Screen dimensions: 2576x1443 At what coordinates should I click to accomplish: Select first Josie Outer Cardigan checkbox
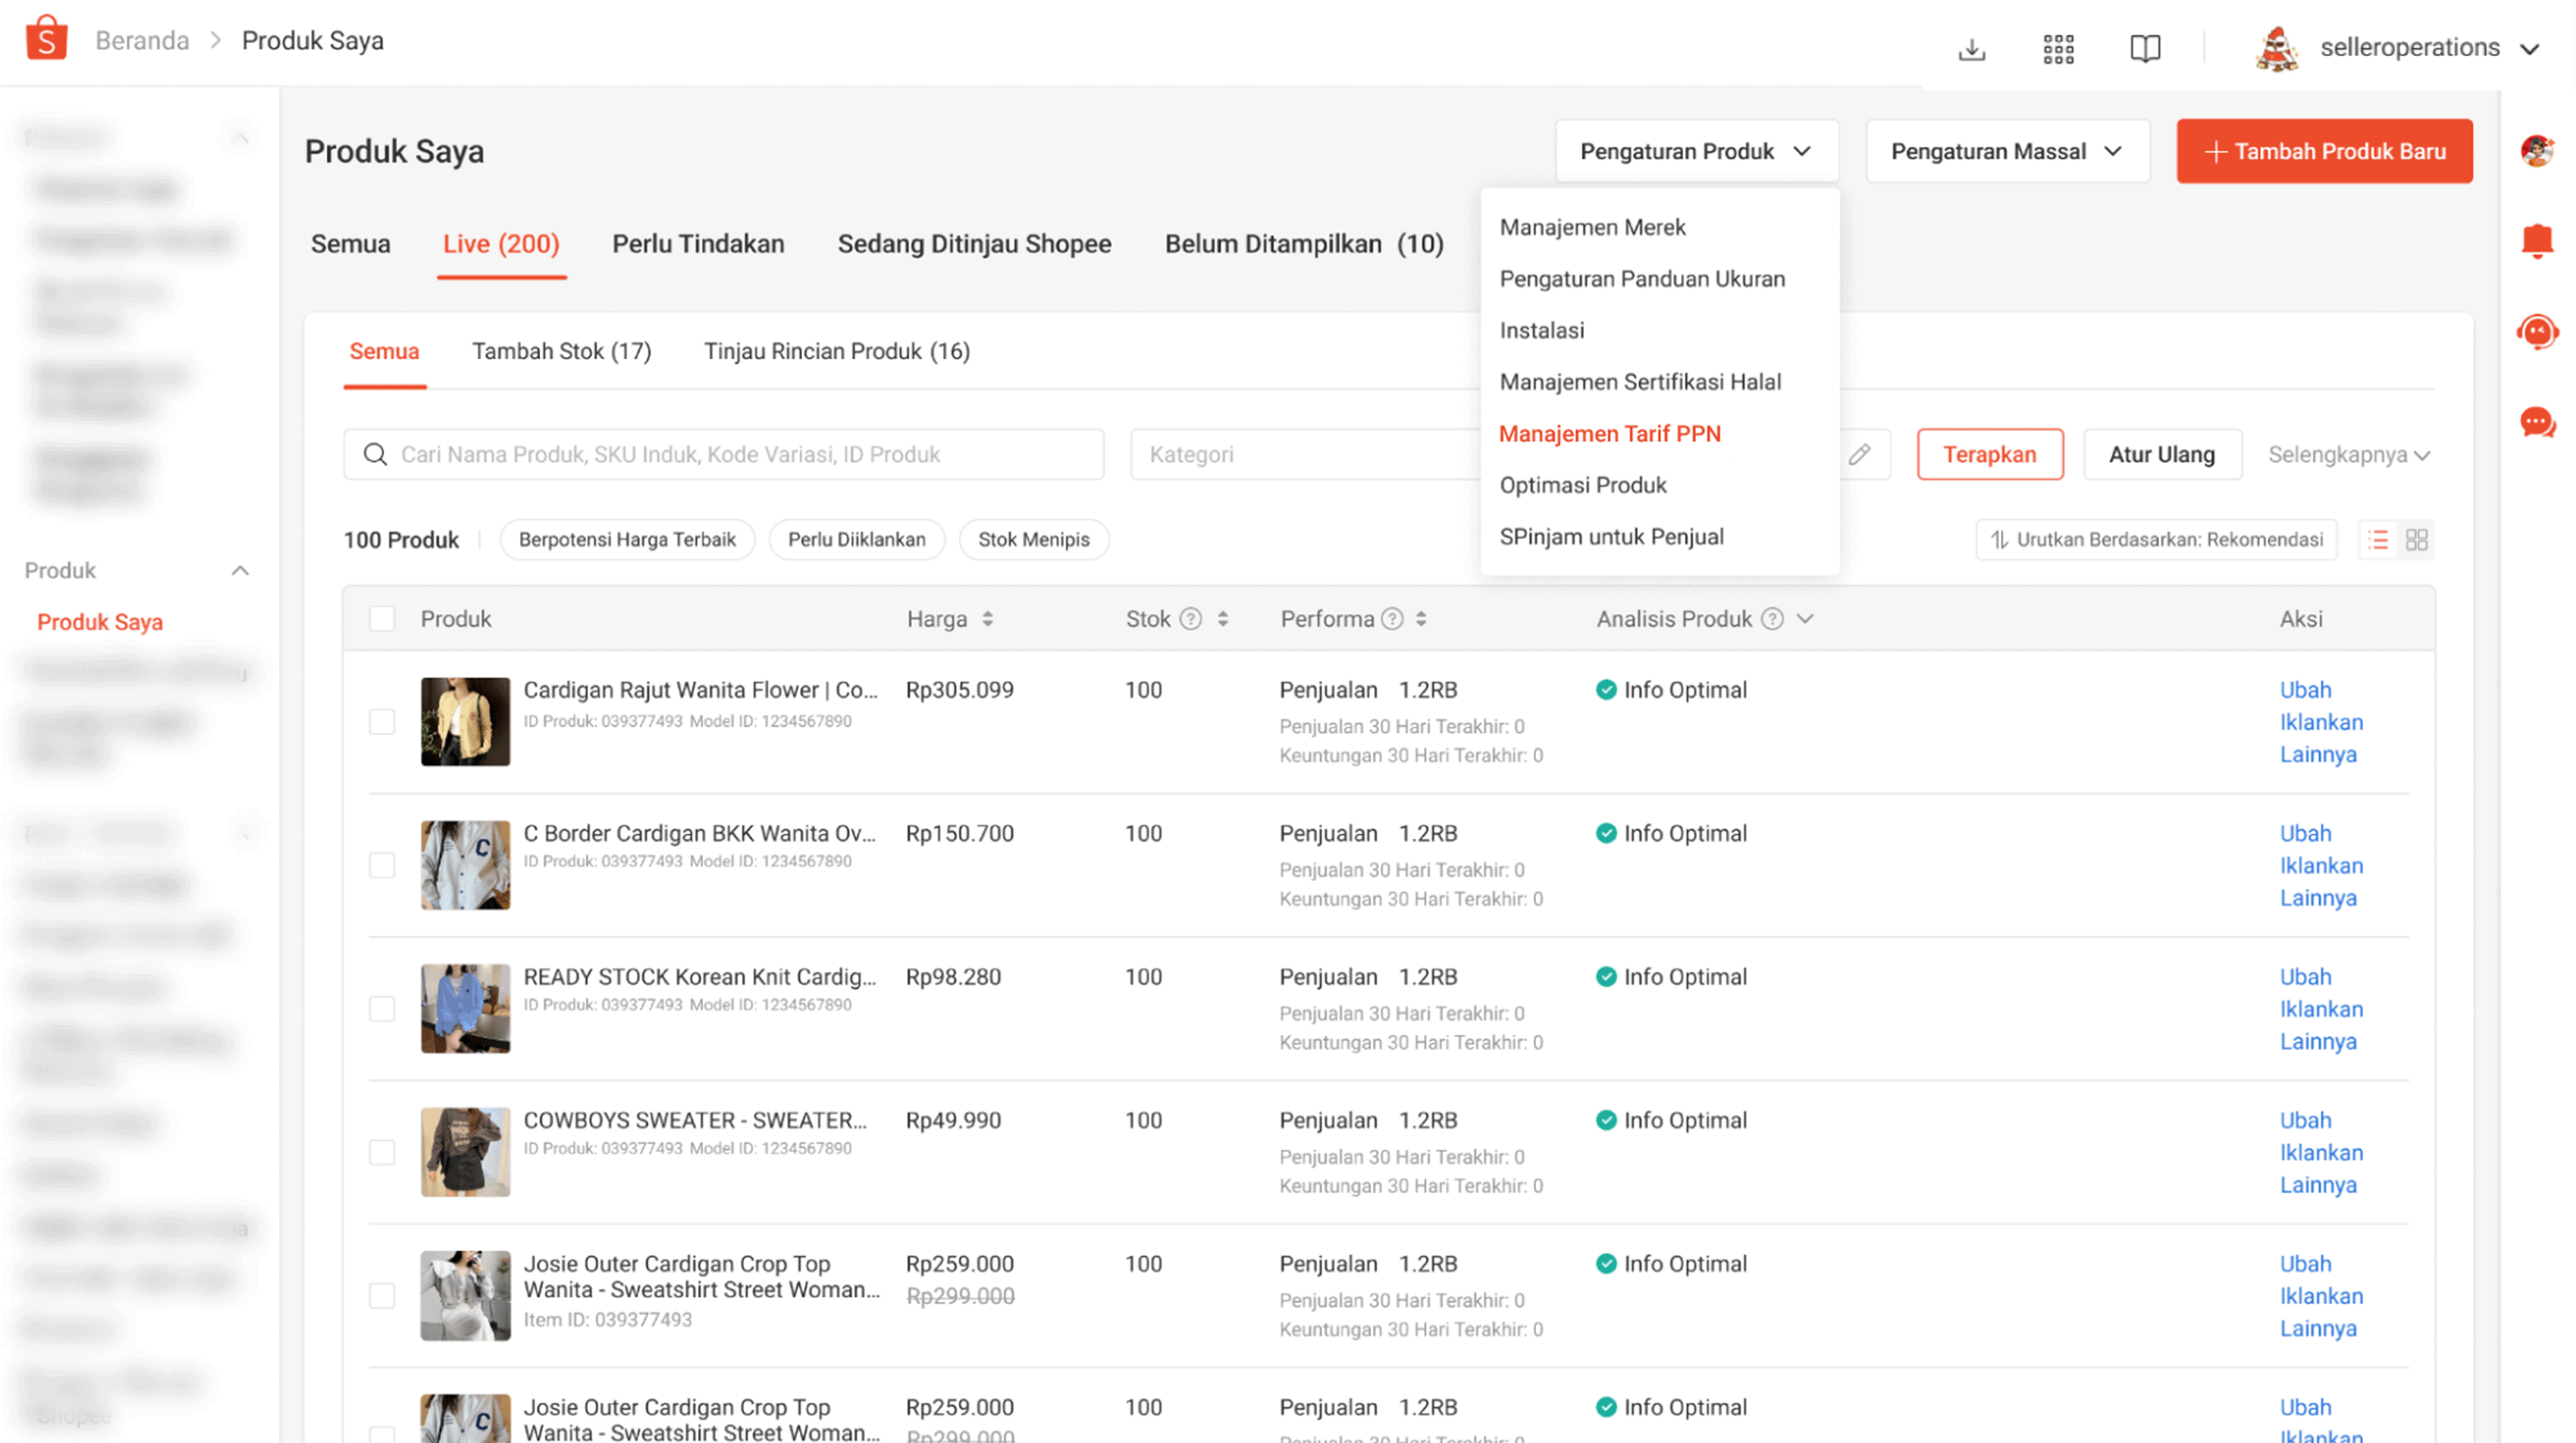382,1296
